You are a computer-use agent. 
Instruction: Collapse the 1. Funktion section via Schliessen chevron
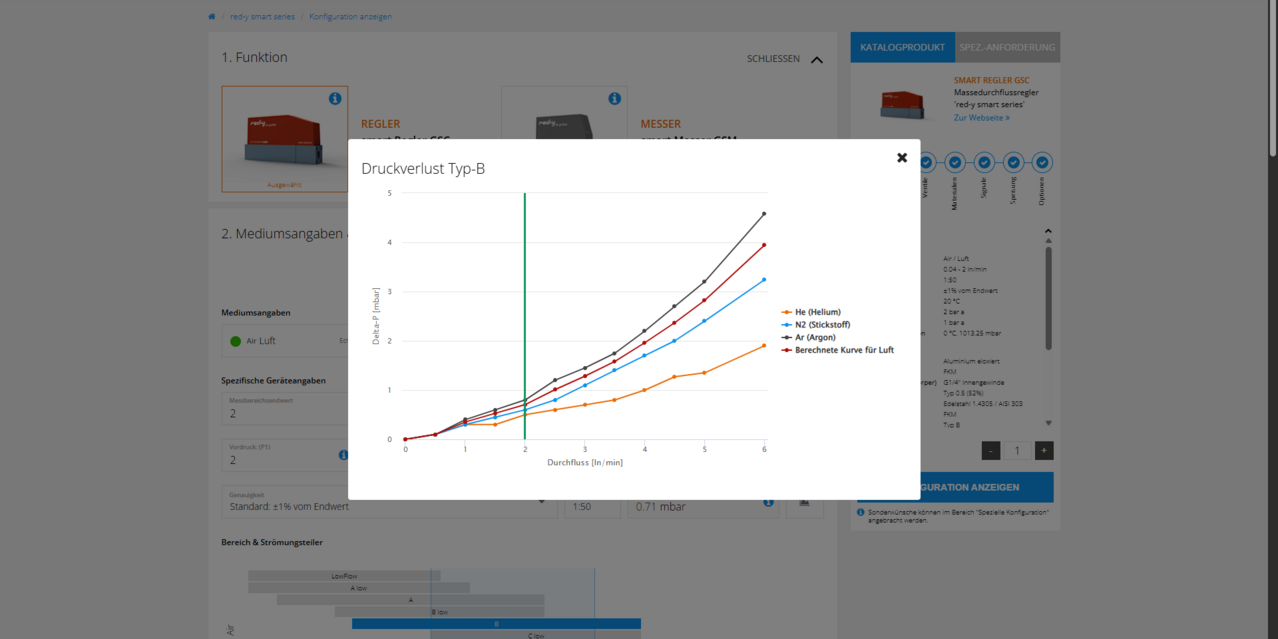817,59
